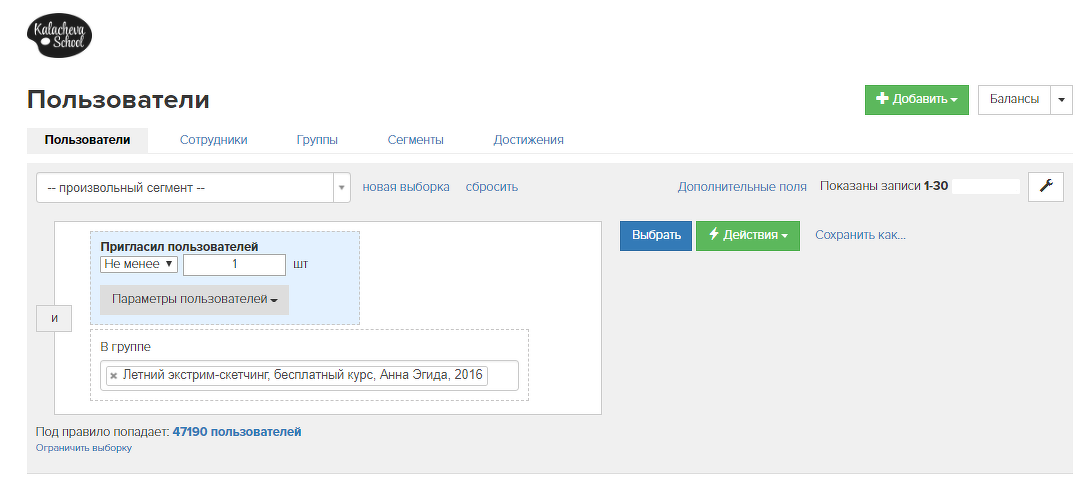1083x480 pixels.
Task: Open the 47190 пользователей link
Action: point(237,432)
